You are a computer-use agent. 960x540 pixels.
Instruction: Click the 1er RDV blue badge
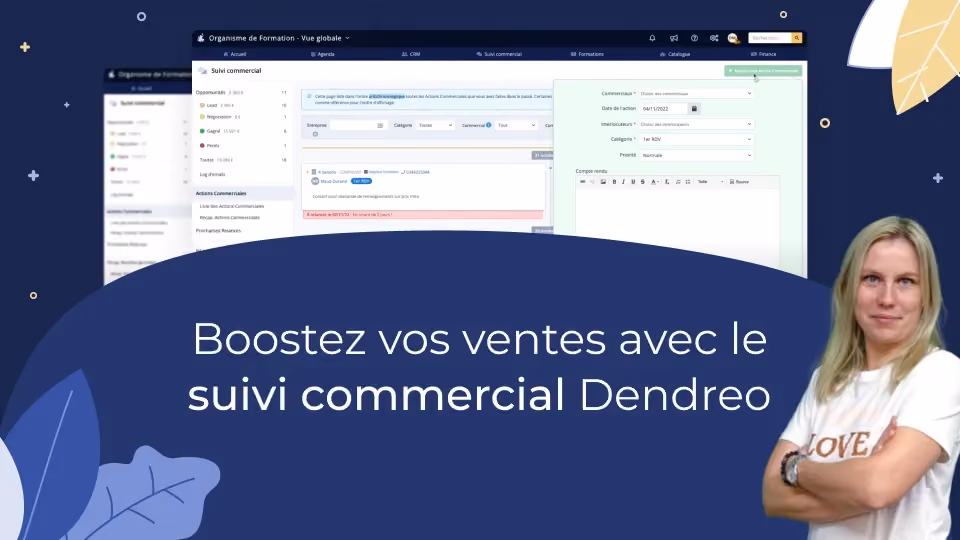point(361,181)
